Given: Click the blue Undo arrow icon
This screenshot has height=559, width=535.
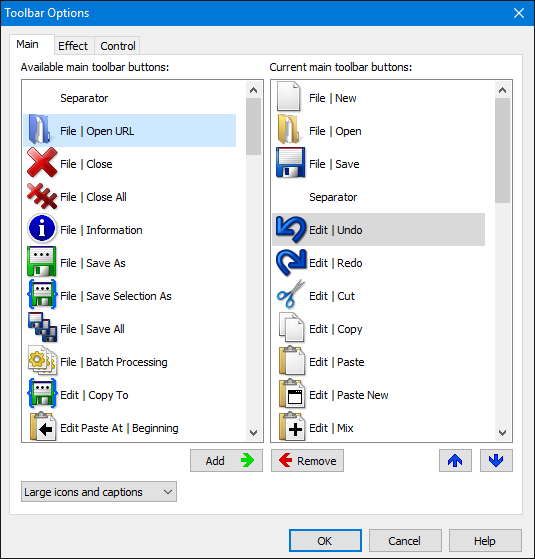Looking at the screenshot, I should point(291,229).
